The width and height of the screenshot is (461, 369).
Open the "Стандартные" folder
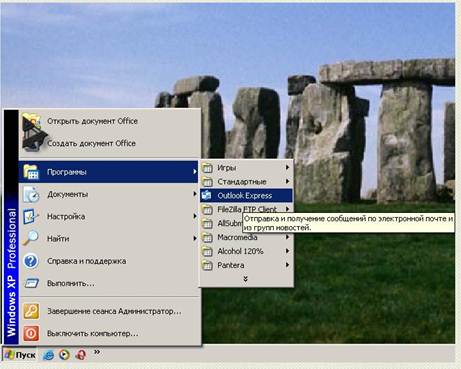pos(246,182)
